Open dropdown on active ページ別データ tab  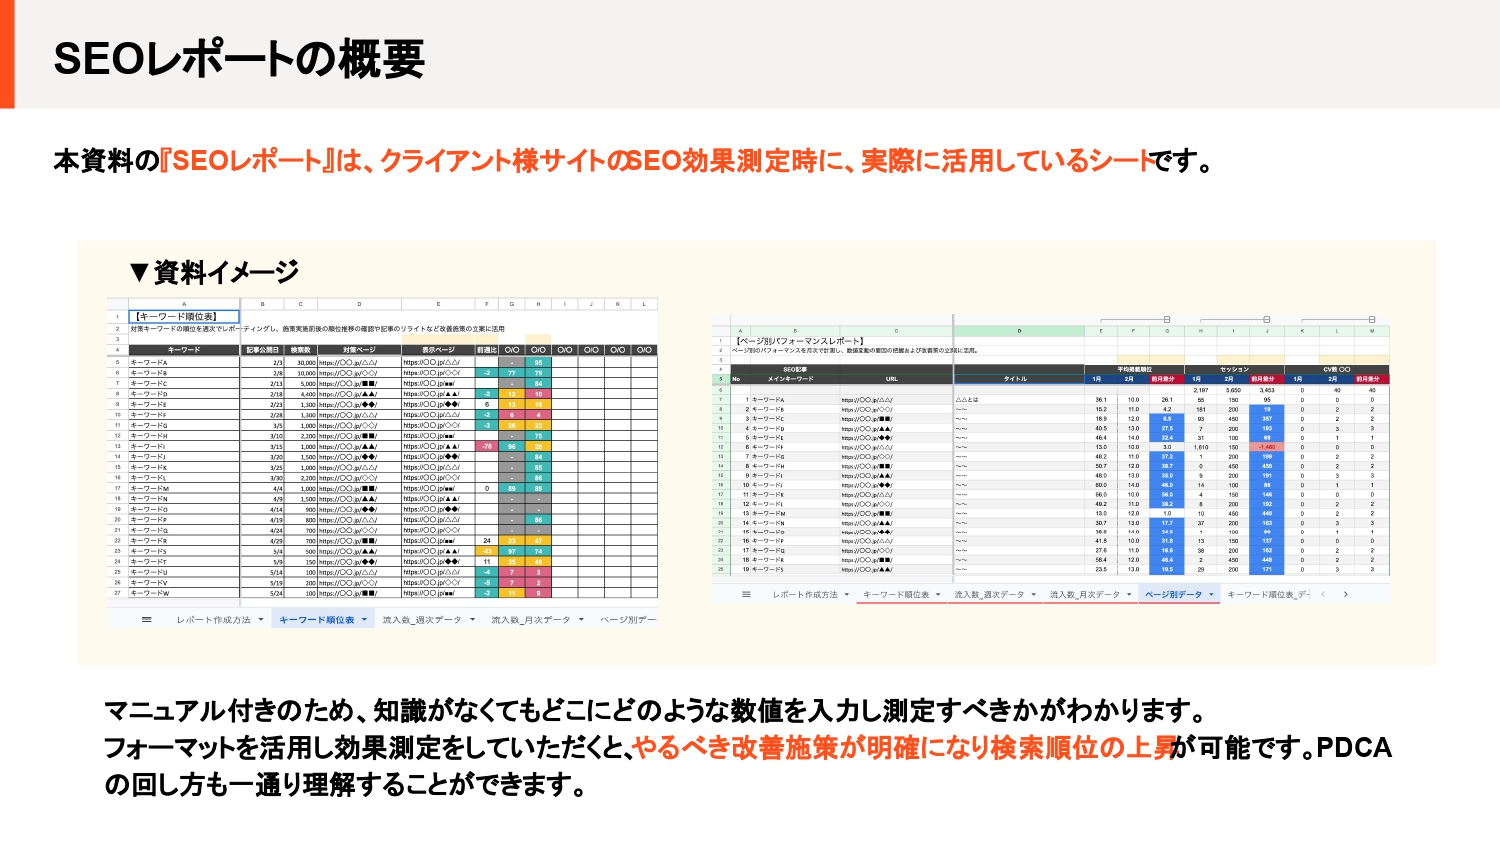click(1211, 594)
